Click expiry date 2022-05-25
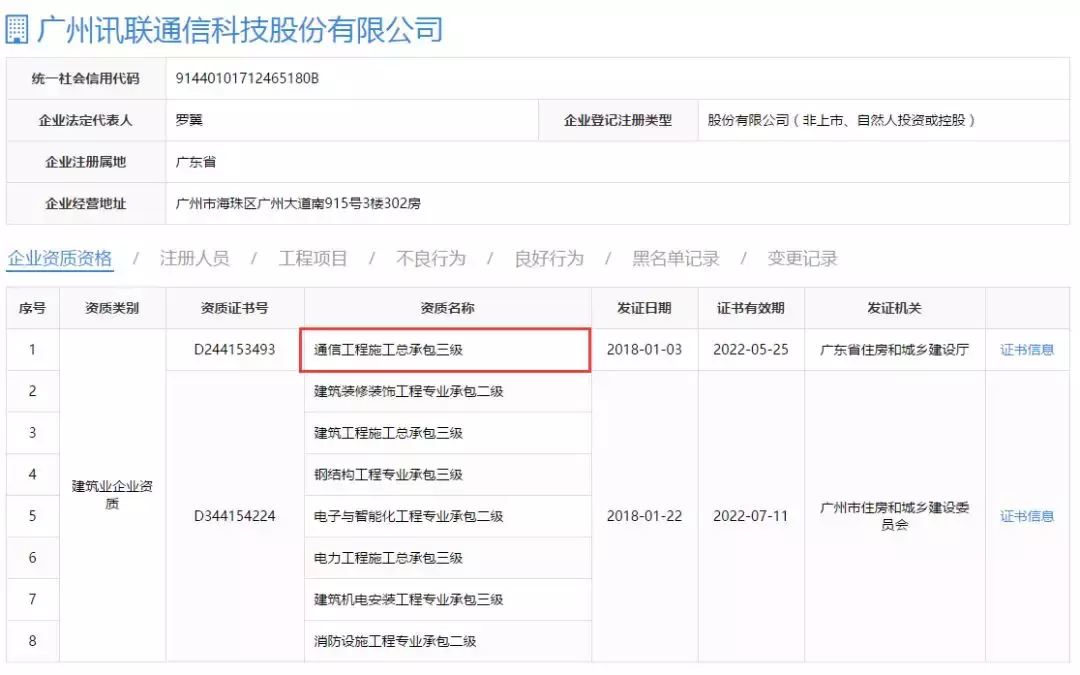1080x675 pixels. [x=751, y=350]
